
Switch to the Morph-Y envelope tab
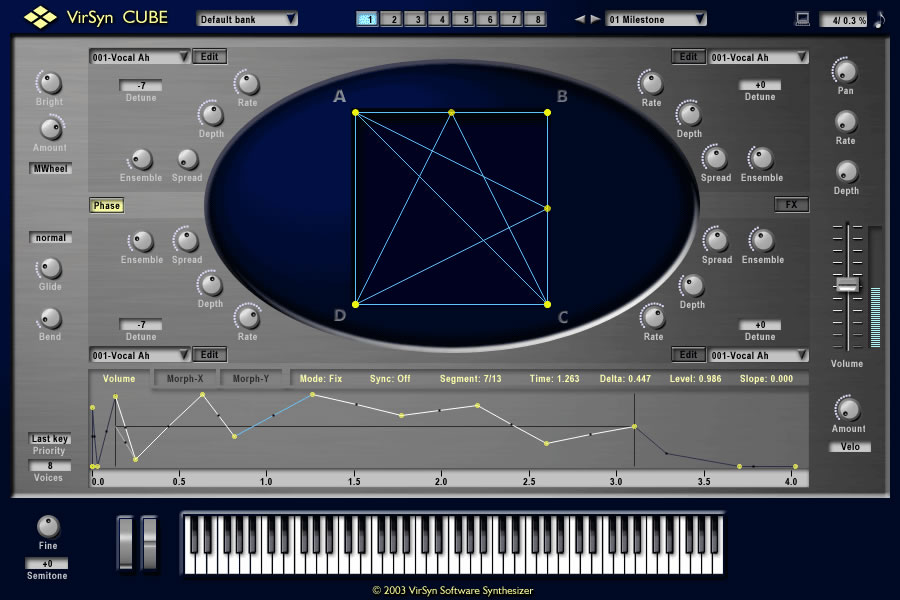pos(251,379)
